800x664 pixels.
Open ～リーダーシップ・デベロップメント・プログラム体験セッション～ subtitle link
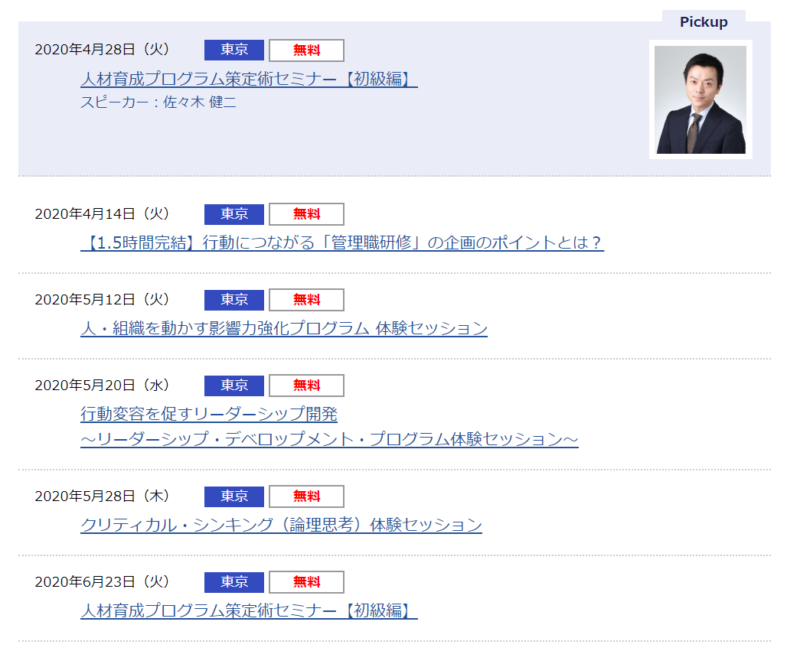click(329, 439)
